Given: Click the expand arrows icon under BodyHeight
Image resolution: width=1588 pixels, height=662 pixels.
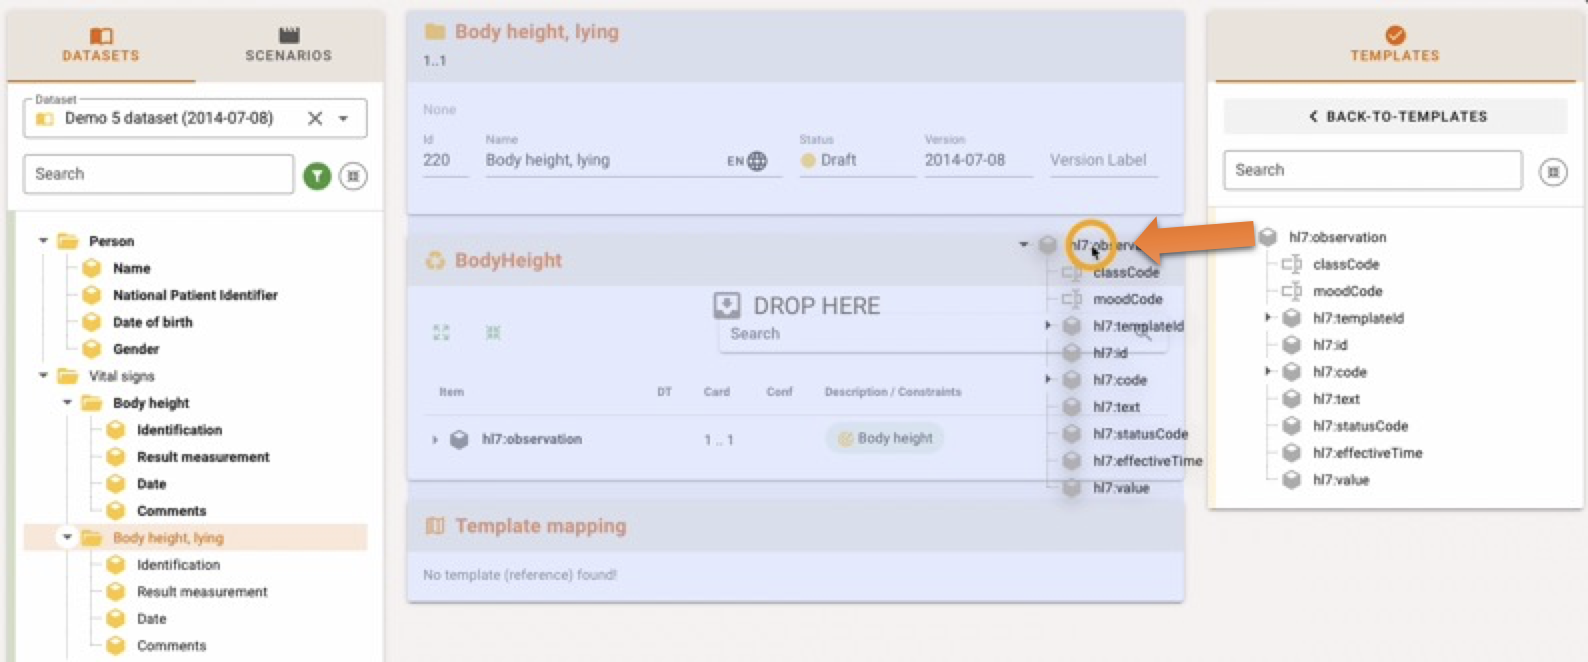Looking at the screenshot, I should click(441, 332).
